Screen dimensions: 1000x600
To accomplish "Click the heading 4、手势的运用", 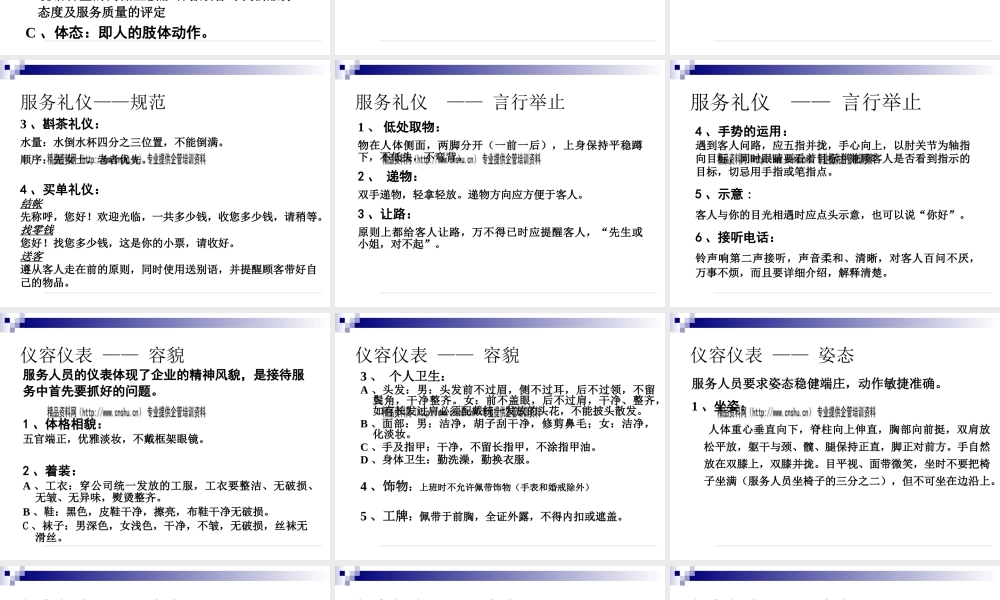I will [x=742, y=131].
